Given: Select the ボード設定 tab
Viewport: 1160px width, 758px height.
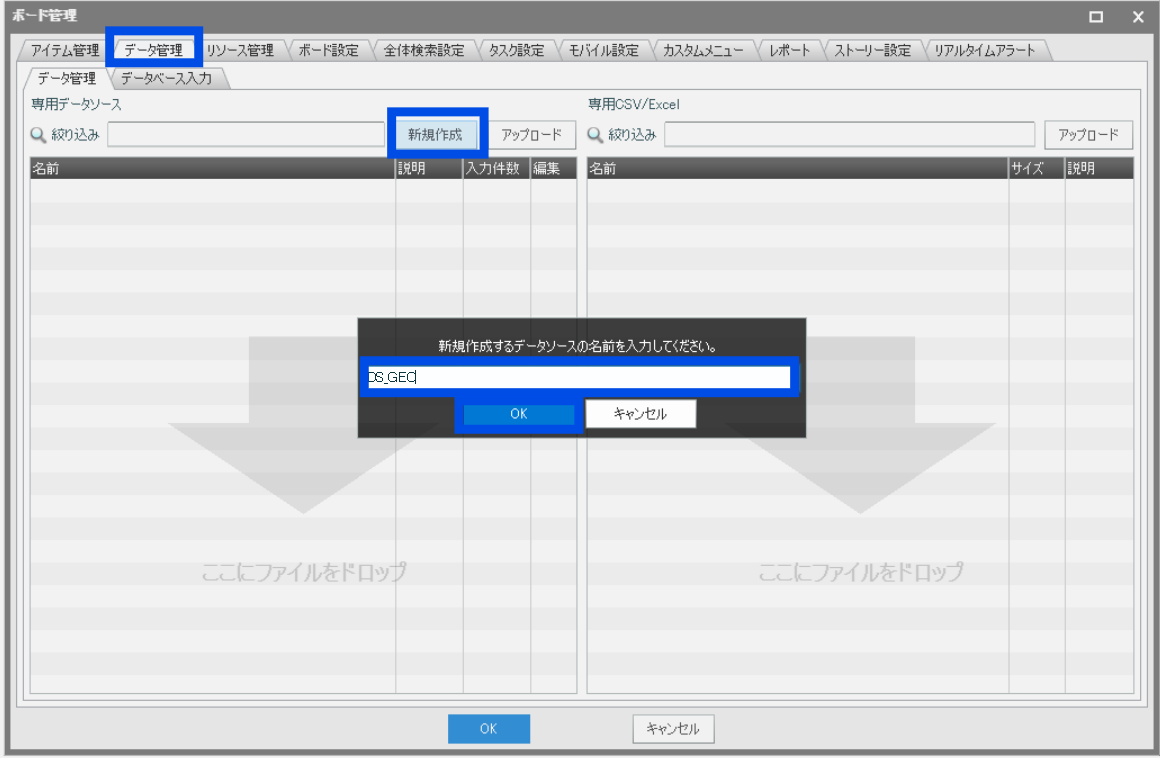Looking at the screenshot, I should (x=328, y=50).
